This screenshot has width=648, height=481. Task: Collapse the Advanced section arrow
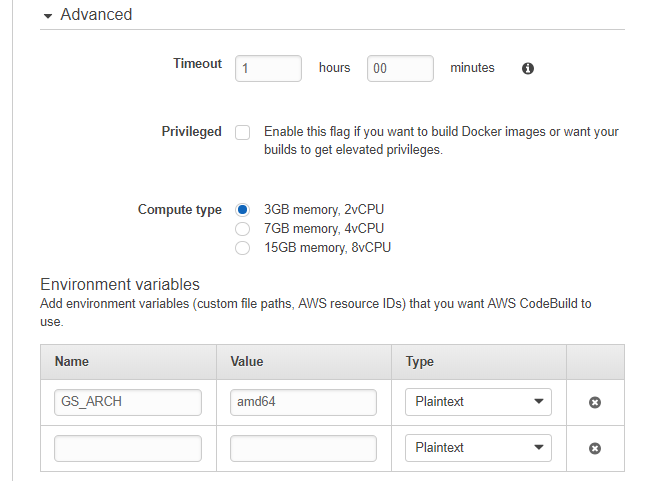48,16
